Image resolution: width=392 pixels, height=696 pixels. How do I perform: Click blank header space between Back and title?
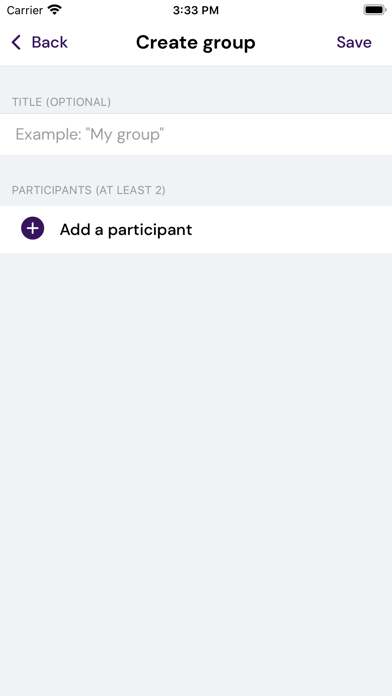point(102,43)
